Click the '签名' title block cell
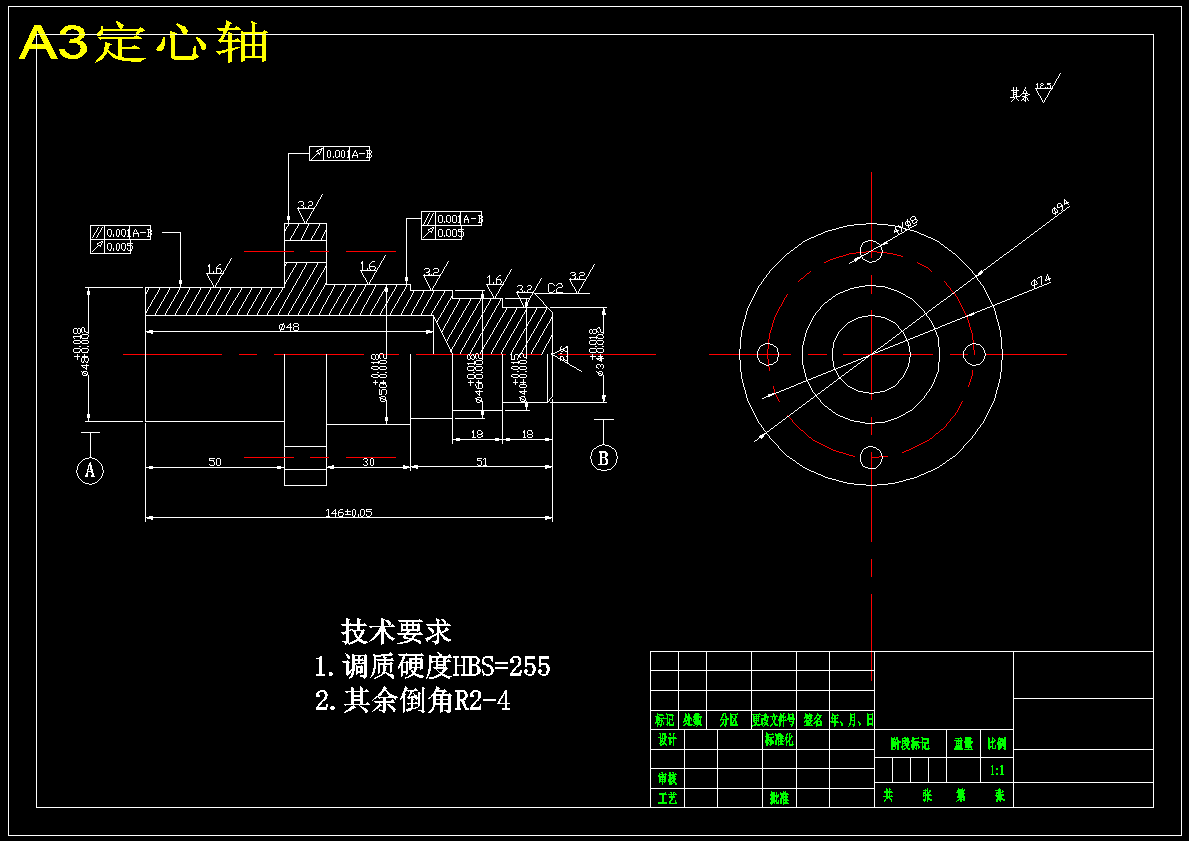Viewport: 1189px width, 841px height. (x=813, y=720)
